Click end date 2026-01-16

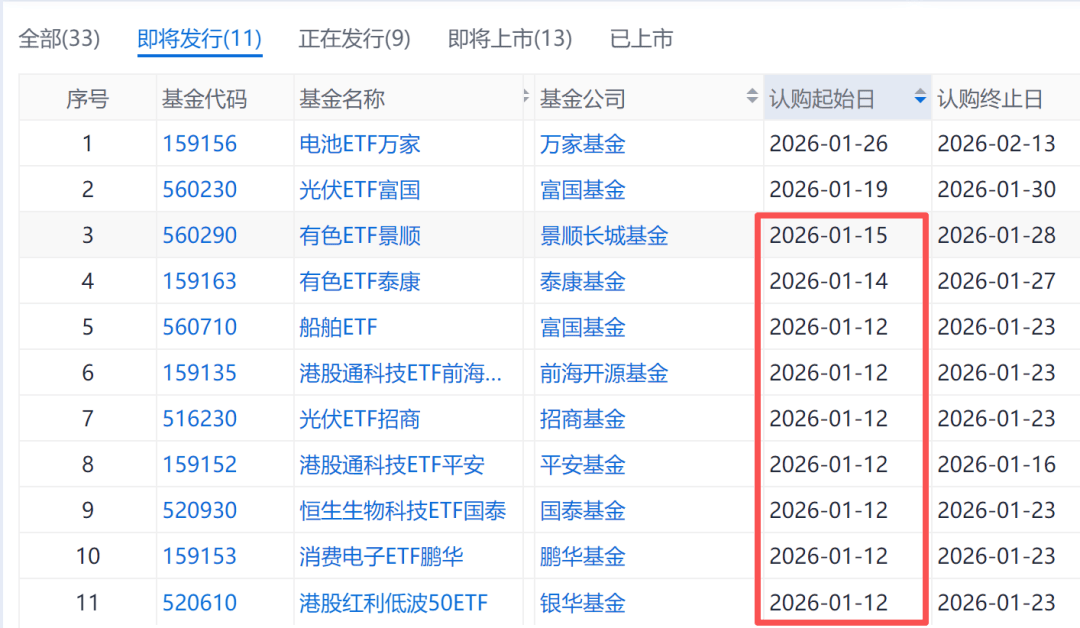click(x=997, y=464)
